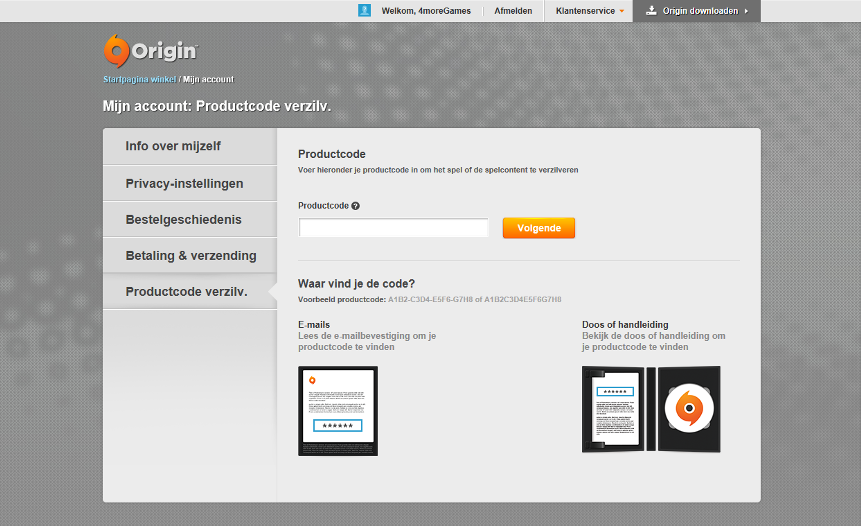
Task: Click the game box and manual image
Action: 651,409
